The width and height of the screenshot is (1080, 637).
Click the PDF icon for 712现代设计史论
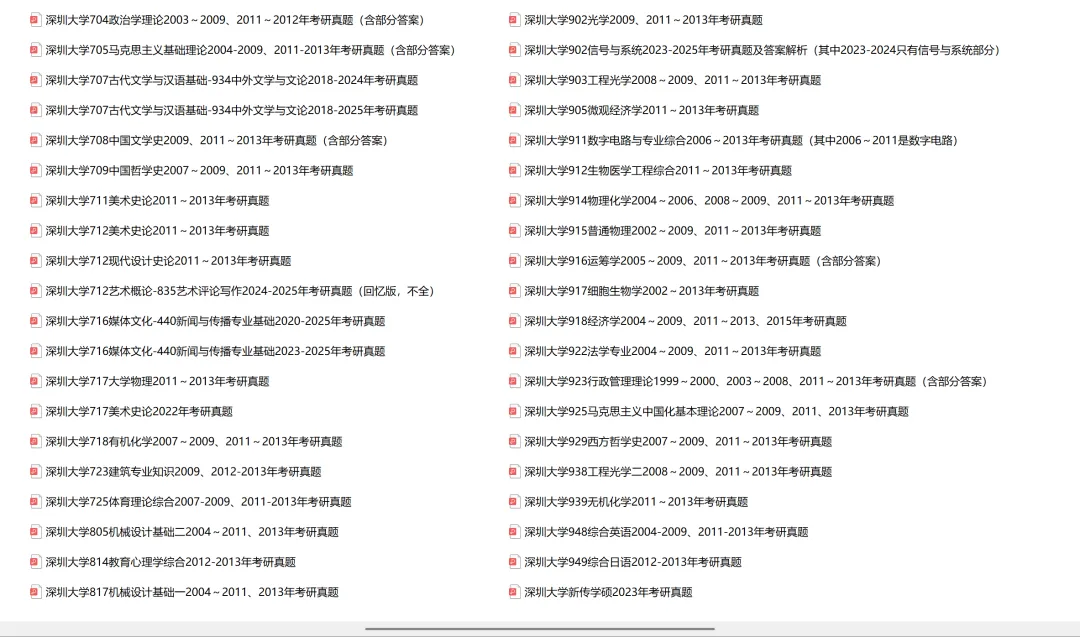(x=35, y=261)
